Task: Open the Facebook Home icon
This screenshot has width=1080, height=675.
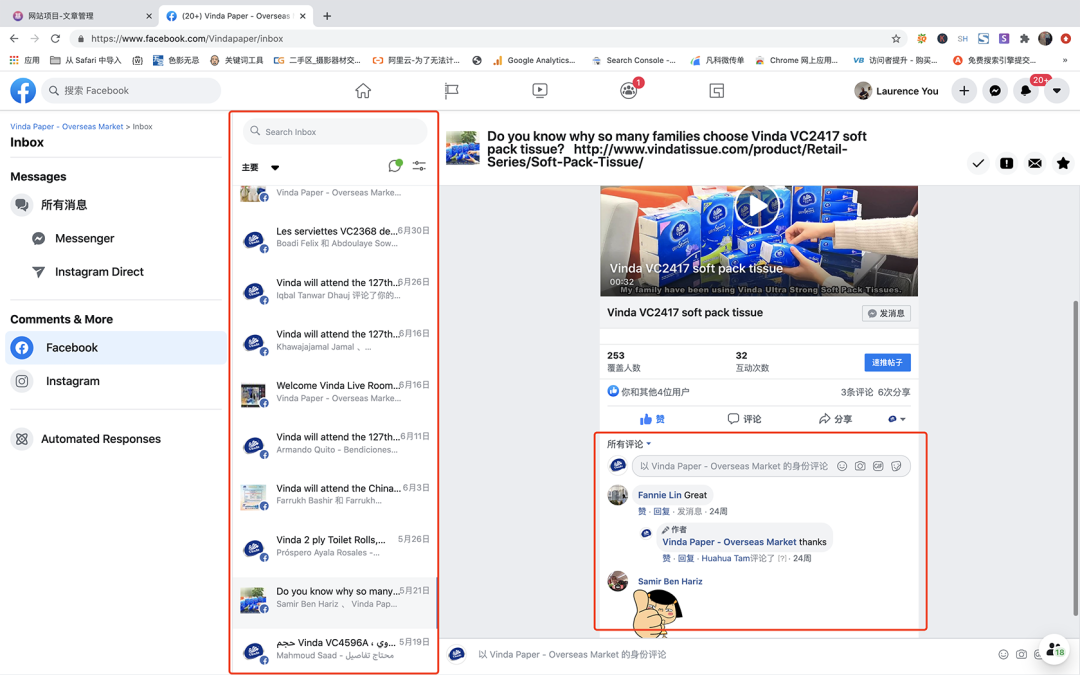Action: [x=363, y=90]
